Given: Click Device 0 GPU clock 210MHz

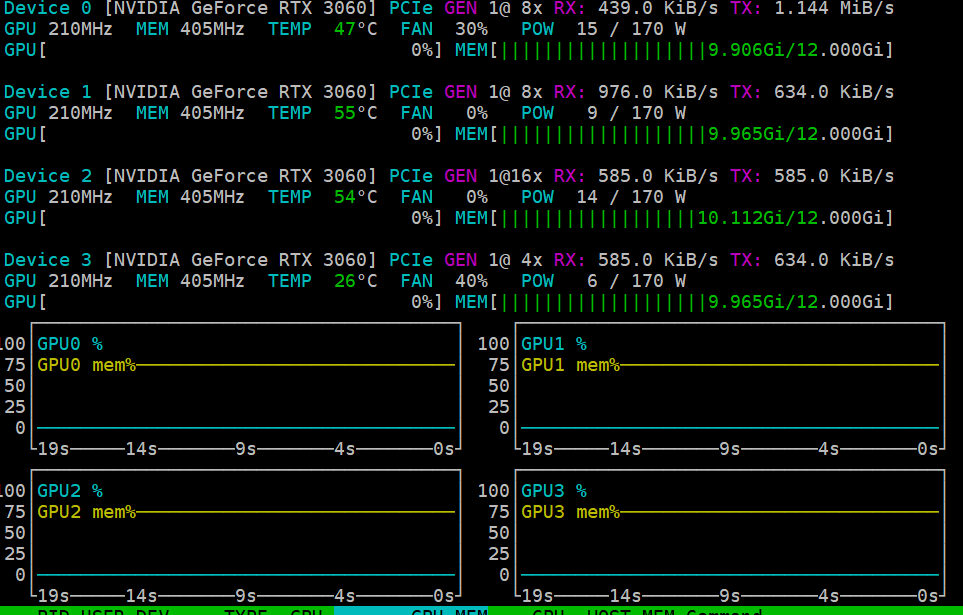Looking at the screenshot, I should [x=58, y=29].
